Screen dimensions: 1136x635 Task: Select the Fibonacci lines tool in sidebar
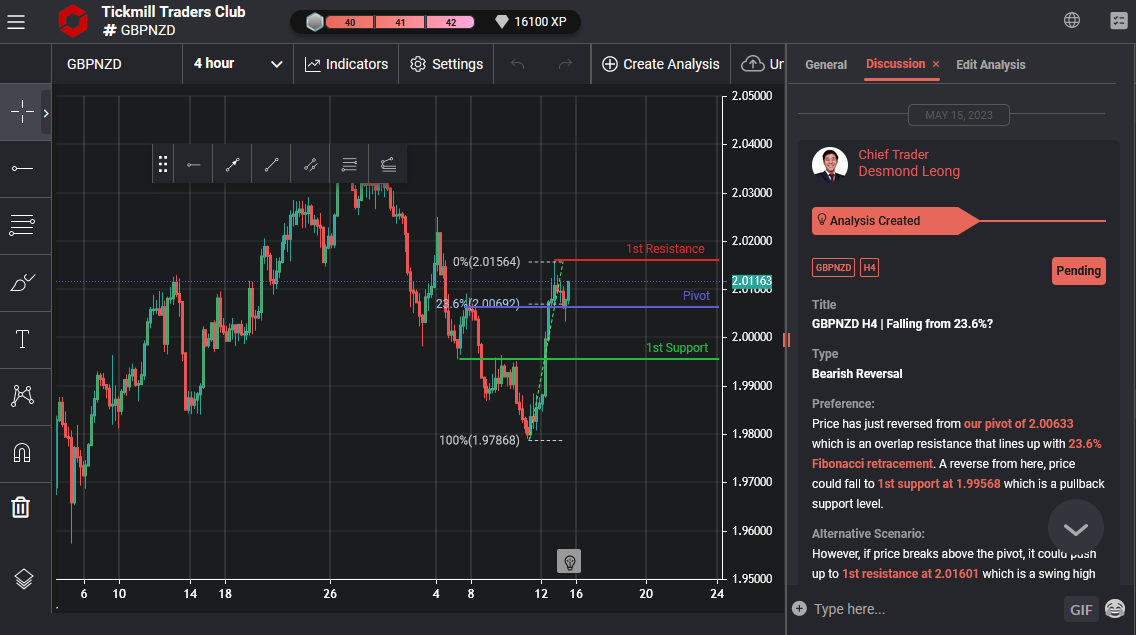click(x=22, y=225)
